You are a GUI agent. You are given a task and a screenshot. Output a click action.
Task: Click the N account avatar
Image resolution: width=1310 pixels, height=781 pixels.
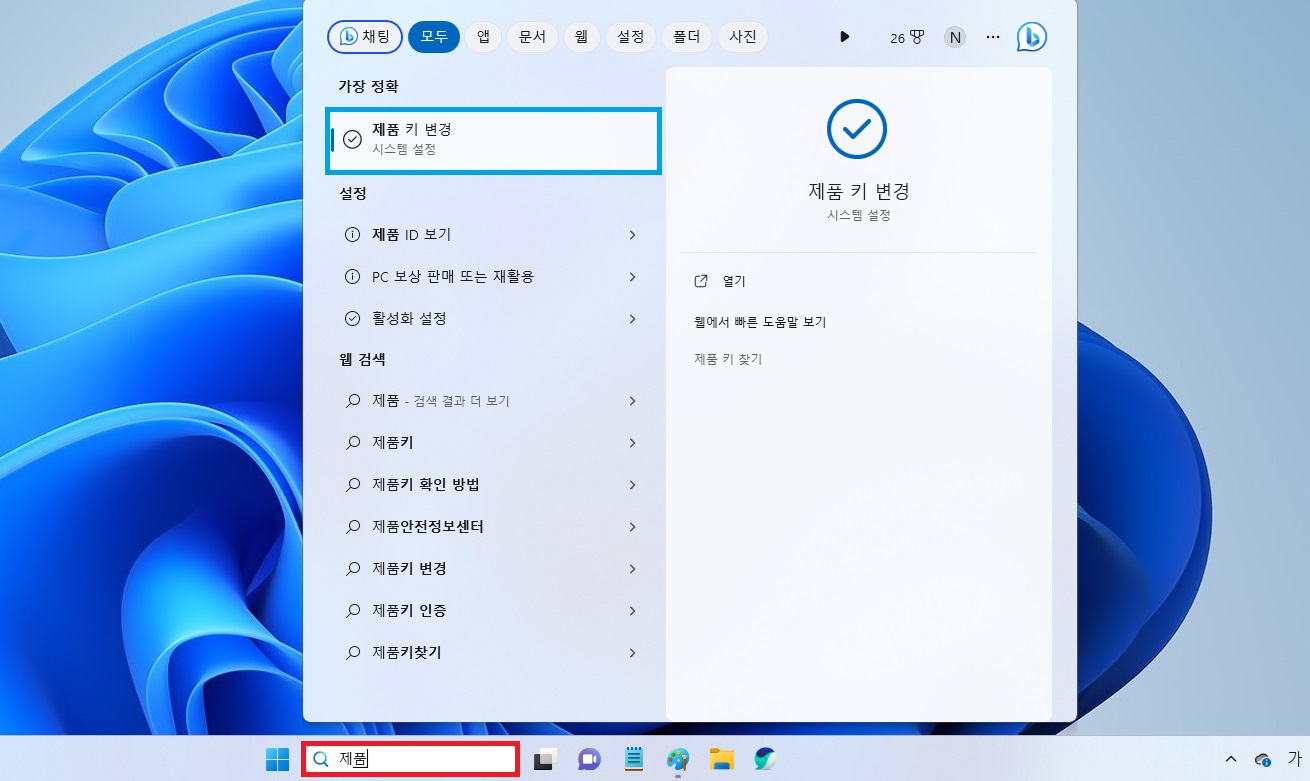tap(955, 38)
